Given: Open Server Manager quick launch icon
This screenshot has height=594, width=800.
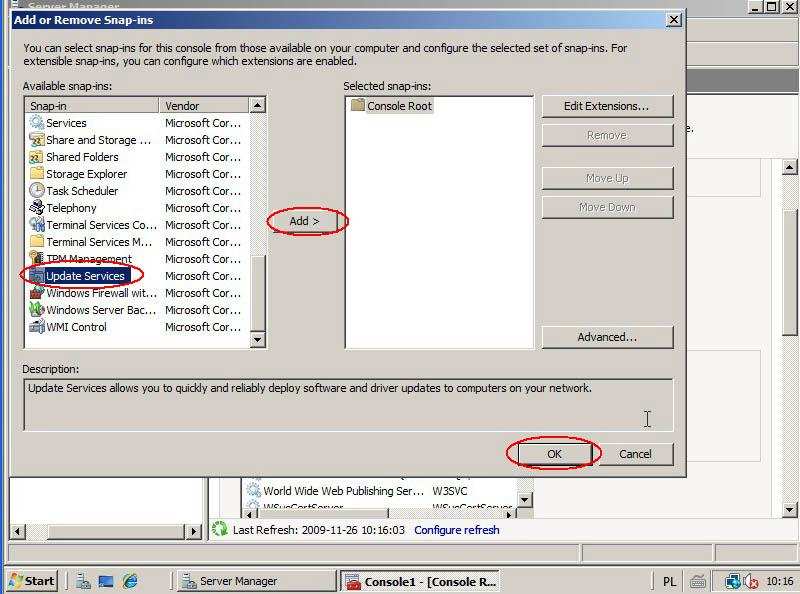Looking at the screenshot, I should pos(83,581).
